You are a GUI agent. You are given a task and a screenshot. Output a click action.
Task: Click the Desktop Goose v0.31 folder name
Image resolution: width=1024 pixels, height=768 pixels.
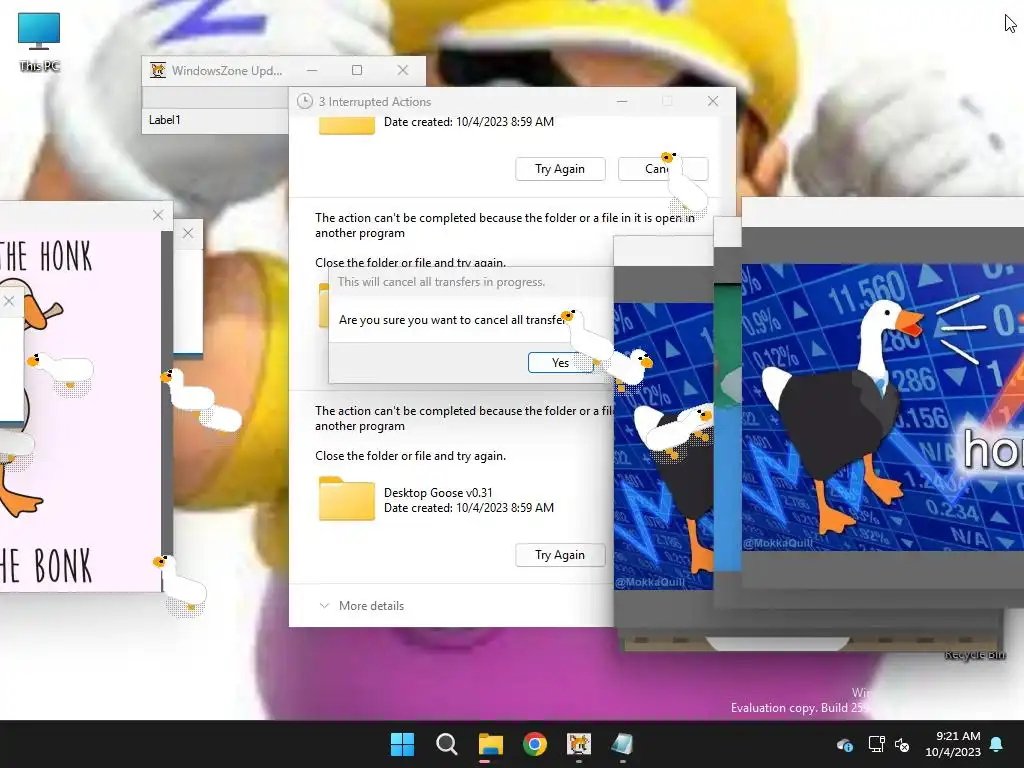[438, 492]
